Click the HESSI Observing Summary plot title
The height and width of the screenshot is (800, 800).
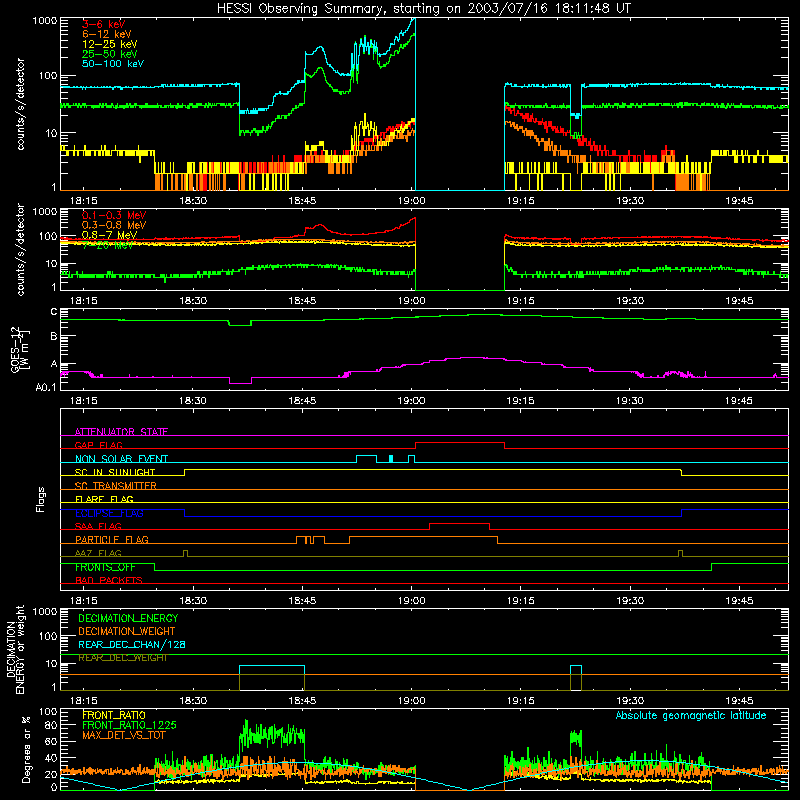point(423,8)
